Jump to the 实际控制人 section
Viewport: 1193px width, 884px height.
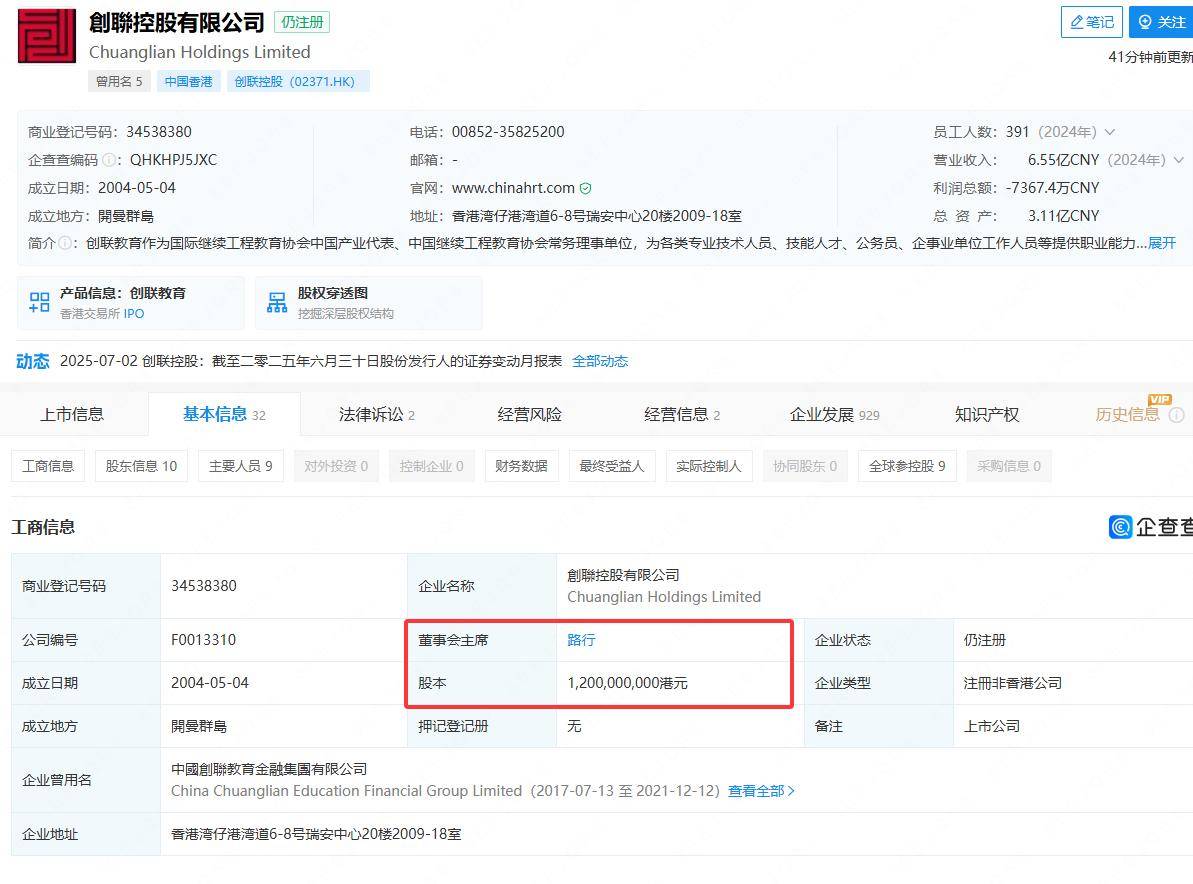(709, 466)
